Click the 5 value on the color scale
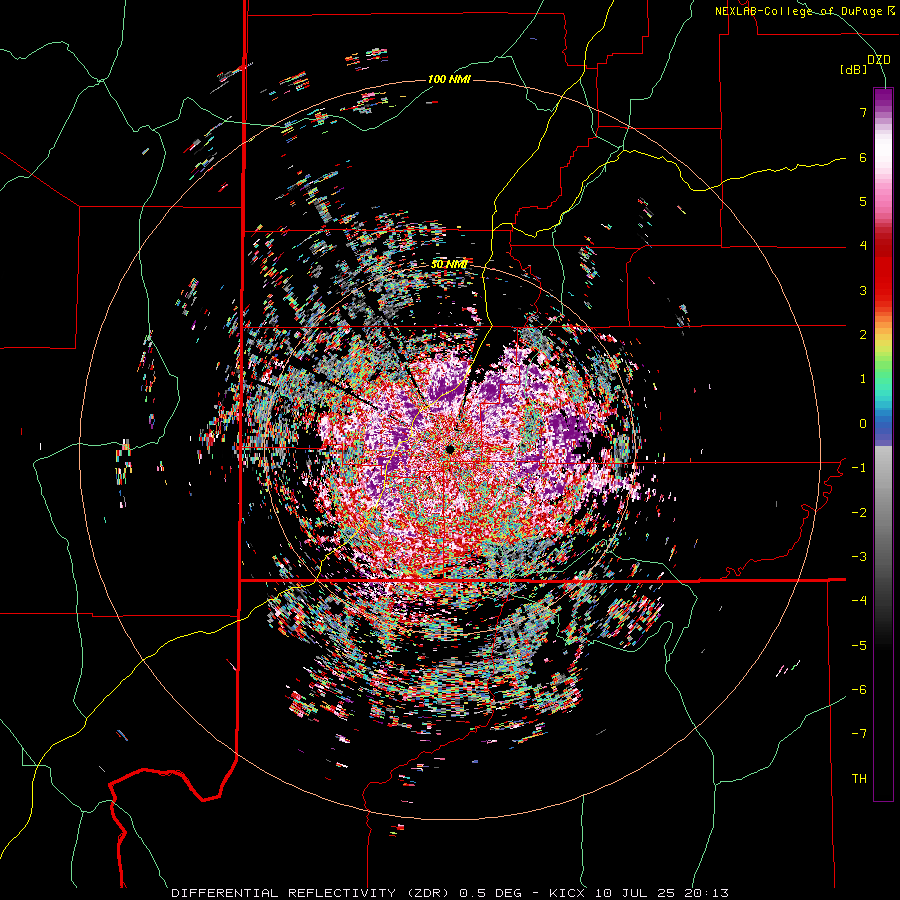Viewport: 900px width, 900px height. tap(863, 201)
